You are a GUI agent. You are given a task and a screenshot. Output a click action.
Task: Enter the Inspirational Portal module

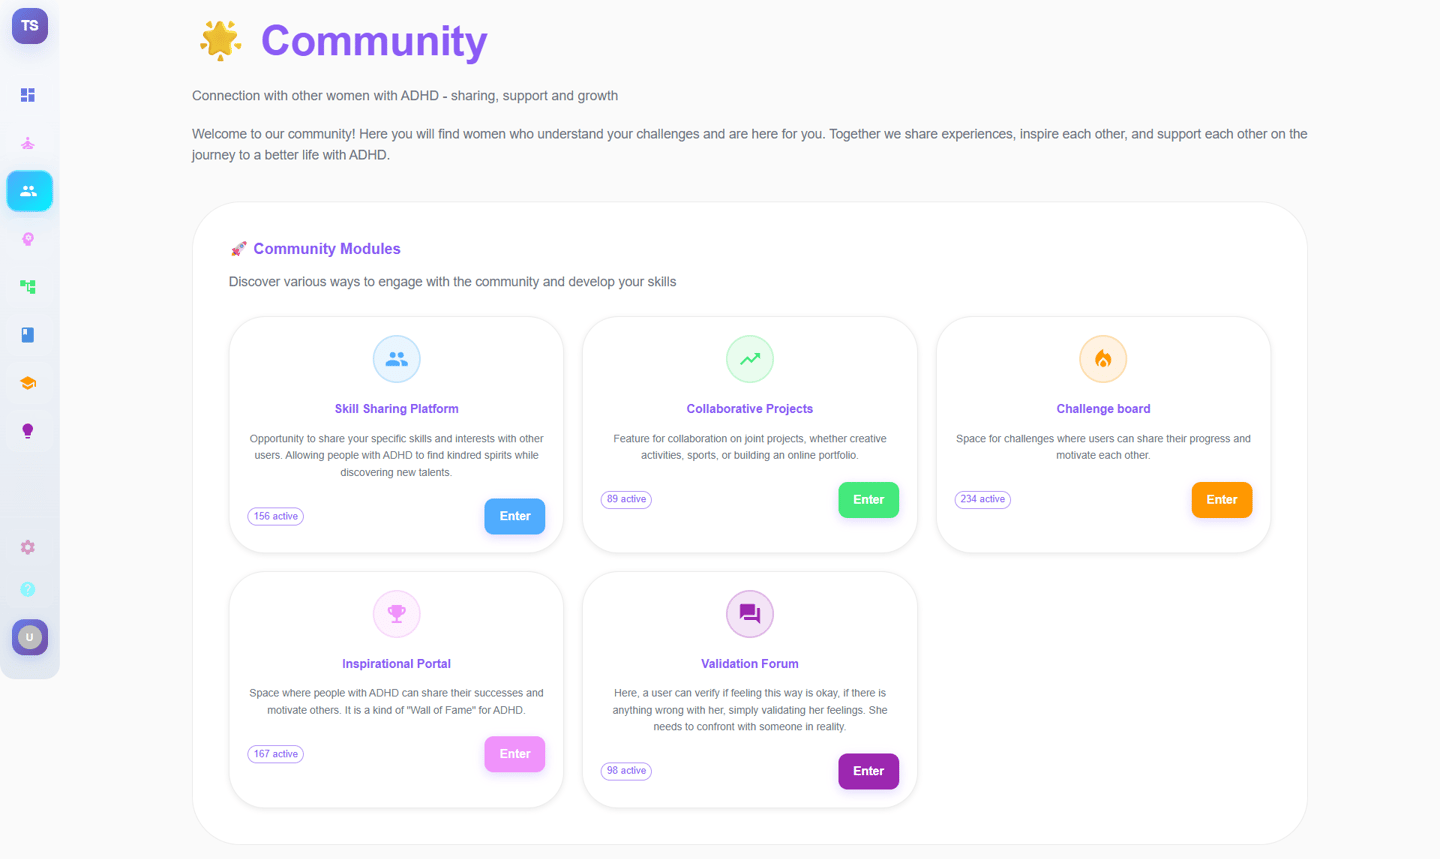click(514, 754)
